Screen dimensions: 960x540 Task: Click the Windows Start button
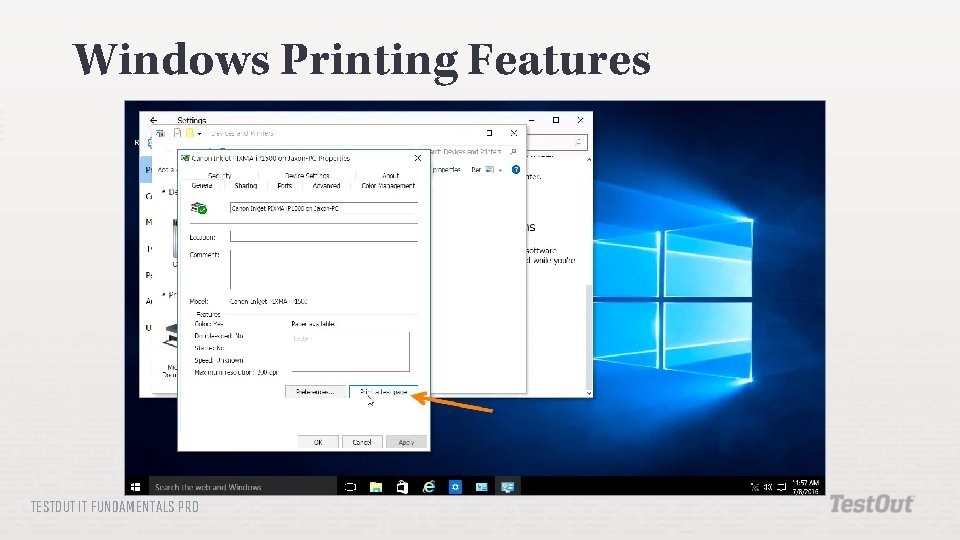point(136,487)
